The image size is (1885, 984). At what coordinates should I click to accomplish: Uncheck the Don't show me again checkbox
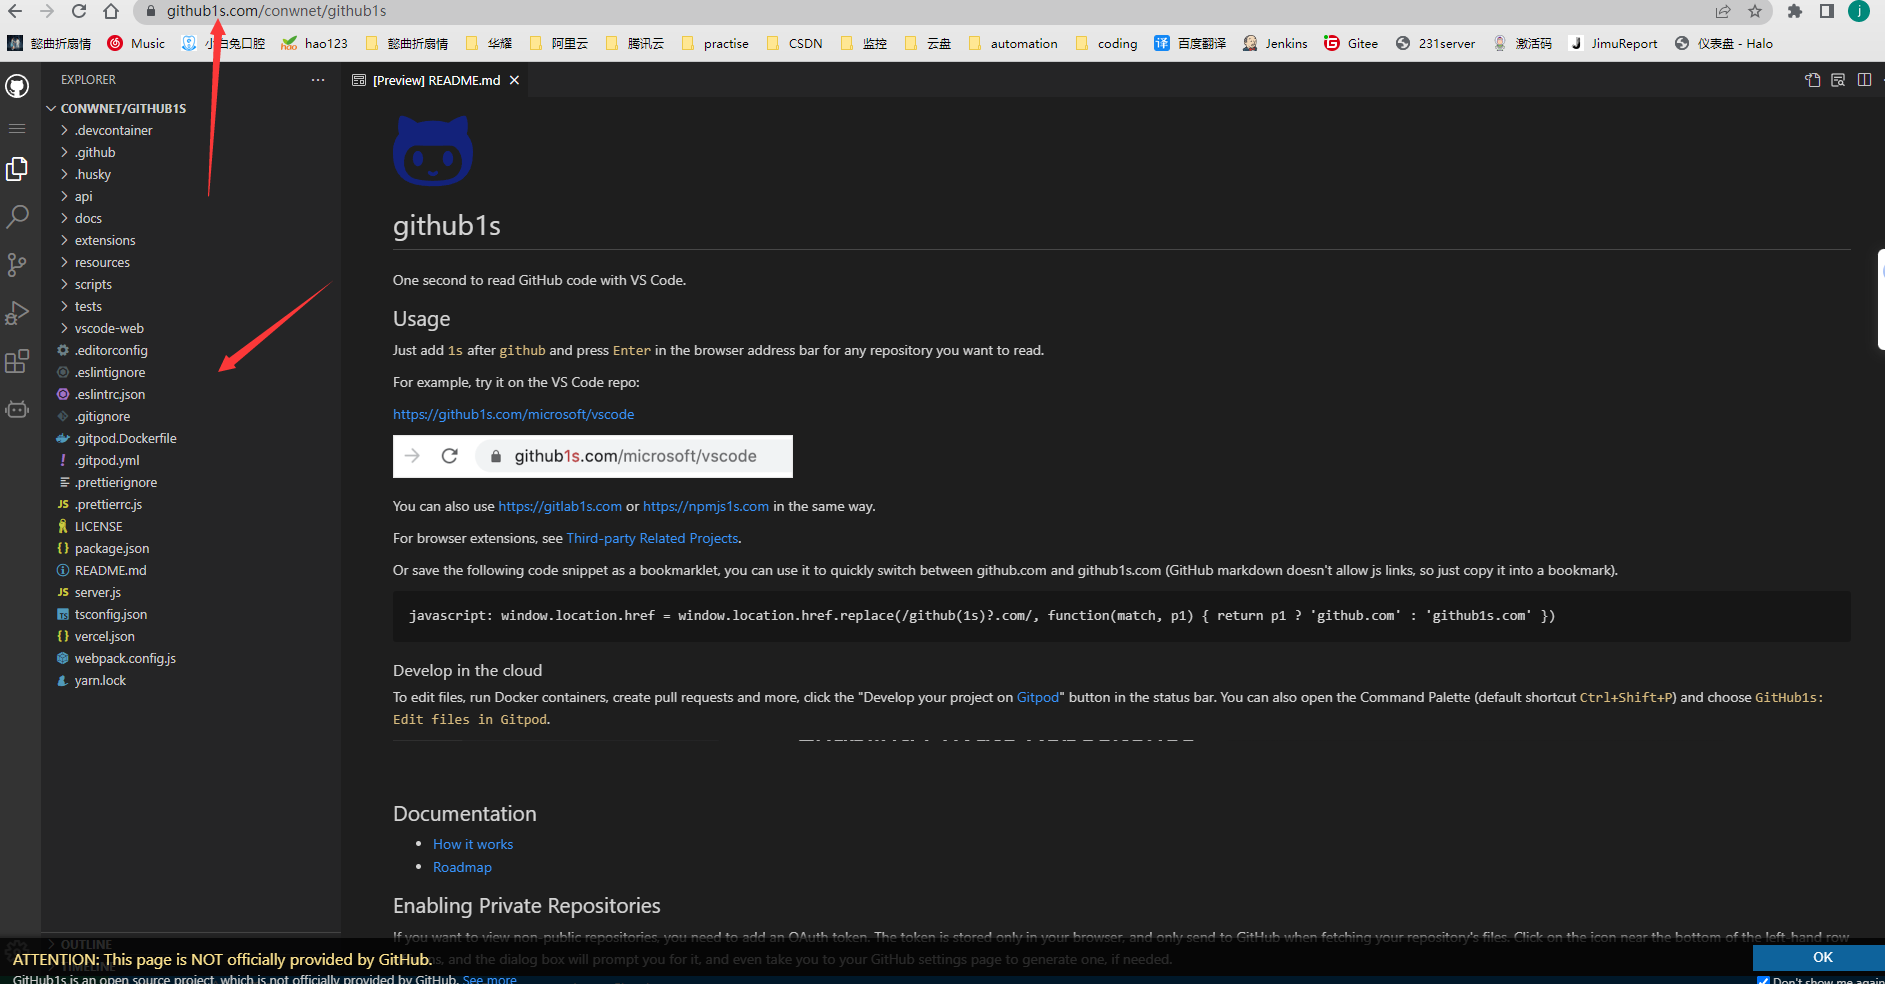pyautogui.click(x=1762, y=980)
